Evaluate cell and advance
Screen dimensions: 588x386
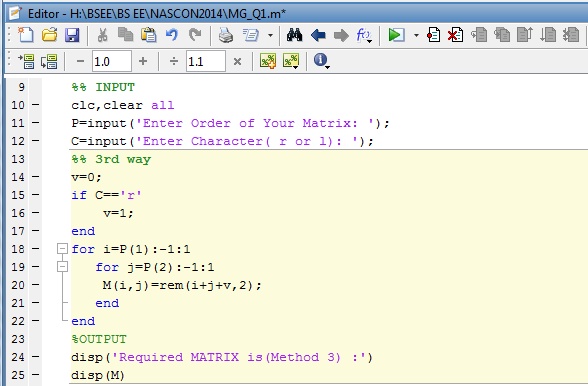click(49, 61)
